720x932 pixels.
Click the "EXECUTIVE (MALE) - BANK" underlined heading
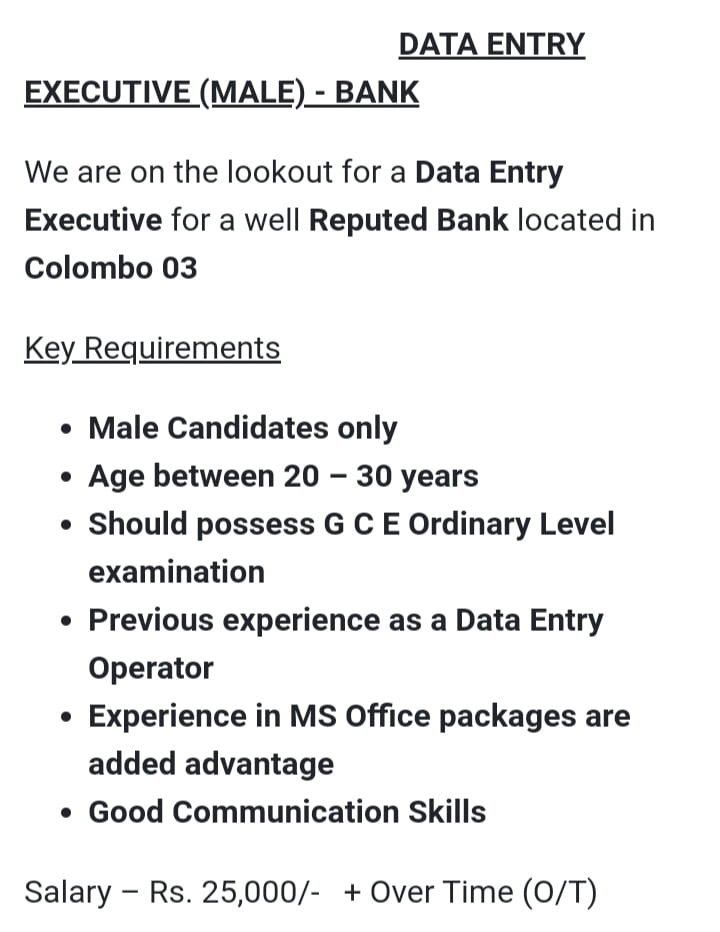point(221,93)
